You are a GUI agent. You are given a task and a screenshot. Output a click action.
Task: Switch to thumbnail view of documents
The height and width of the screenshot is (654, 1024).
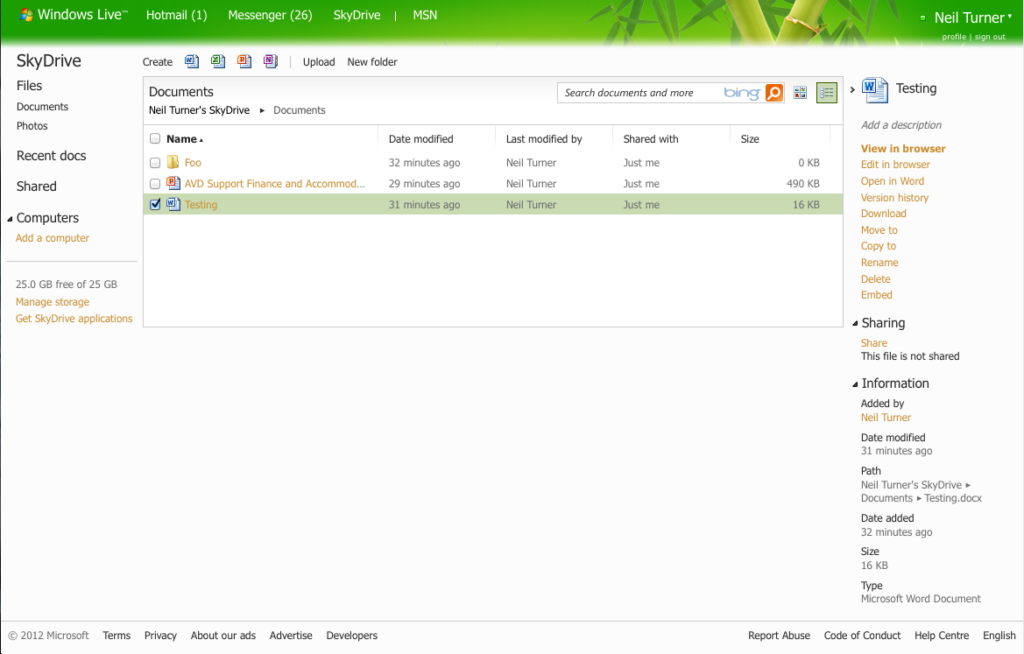pos(800,92)
